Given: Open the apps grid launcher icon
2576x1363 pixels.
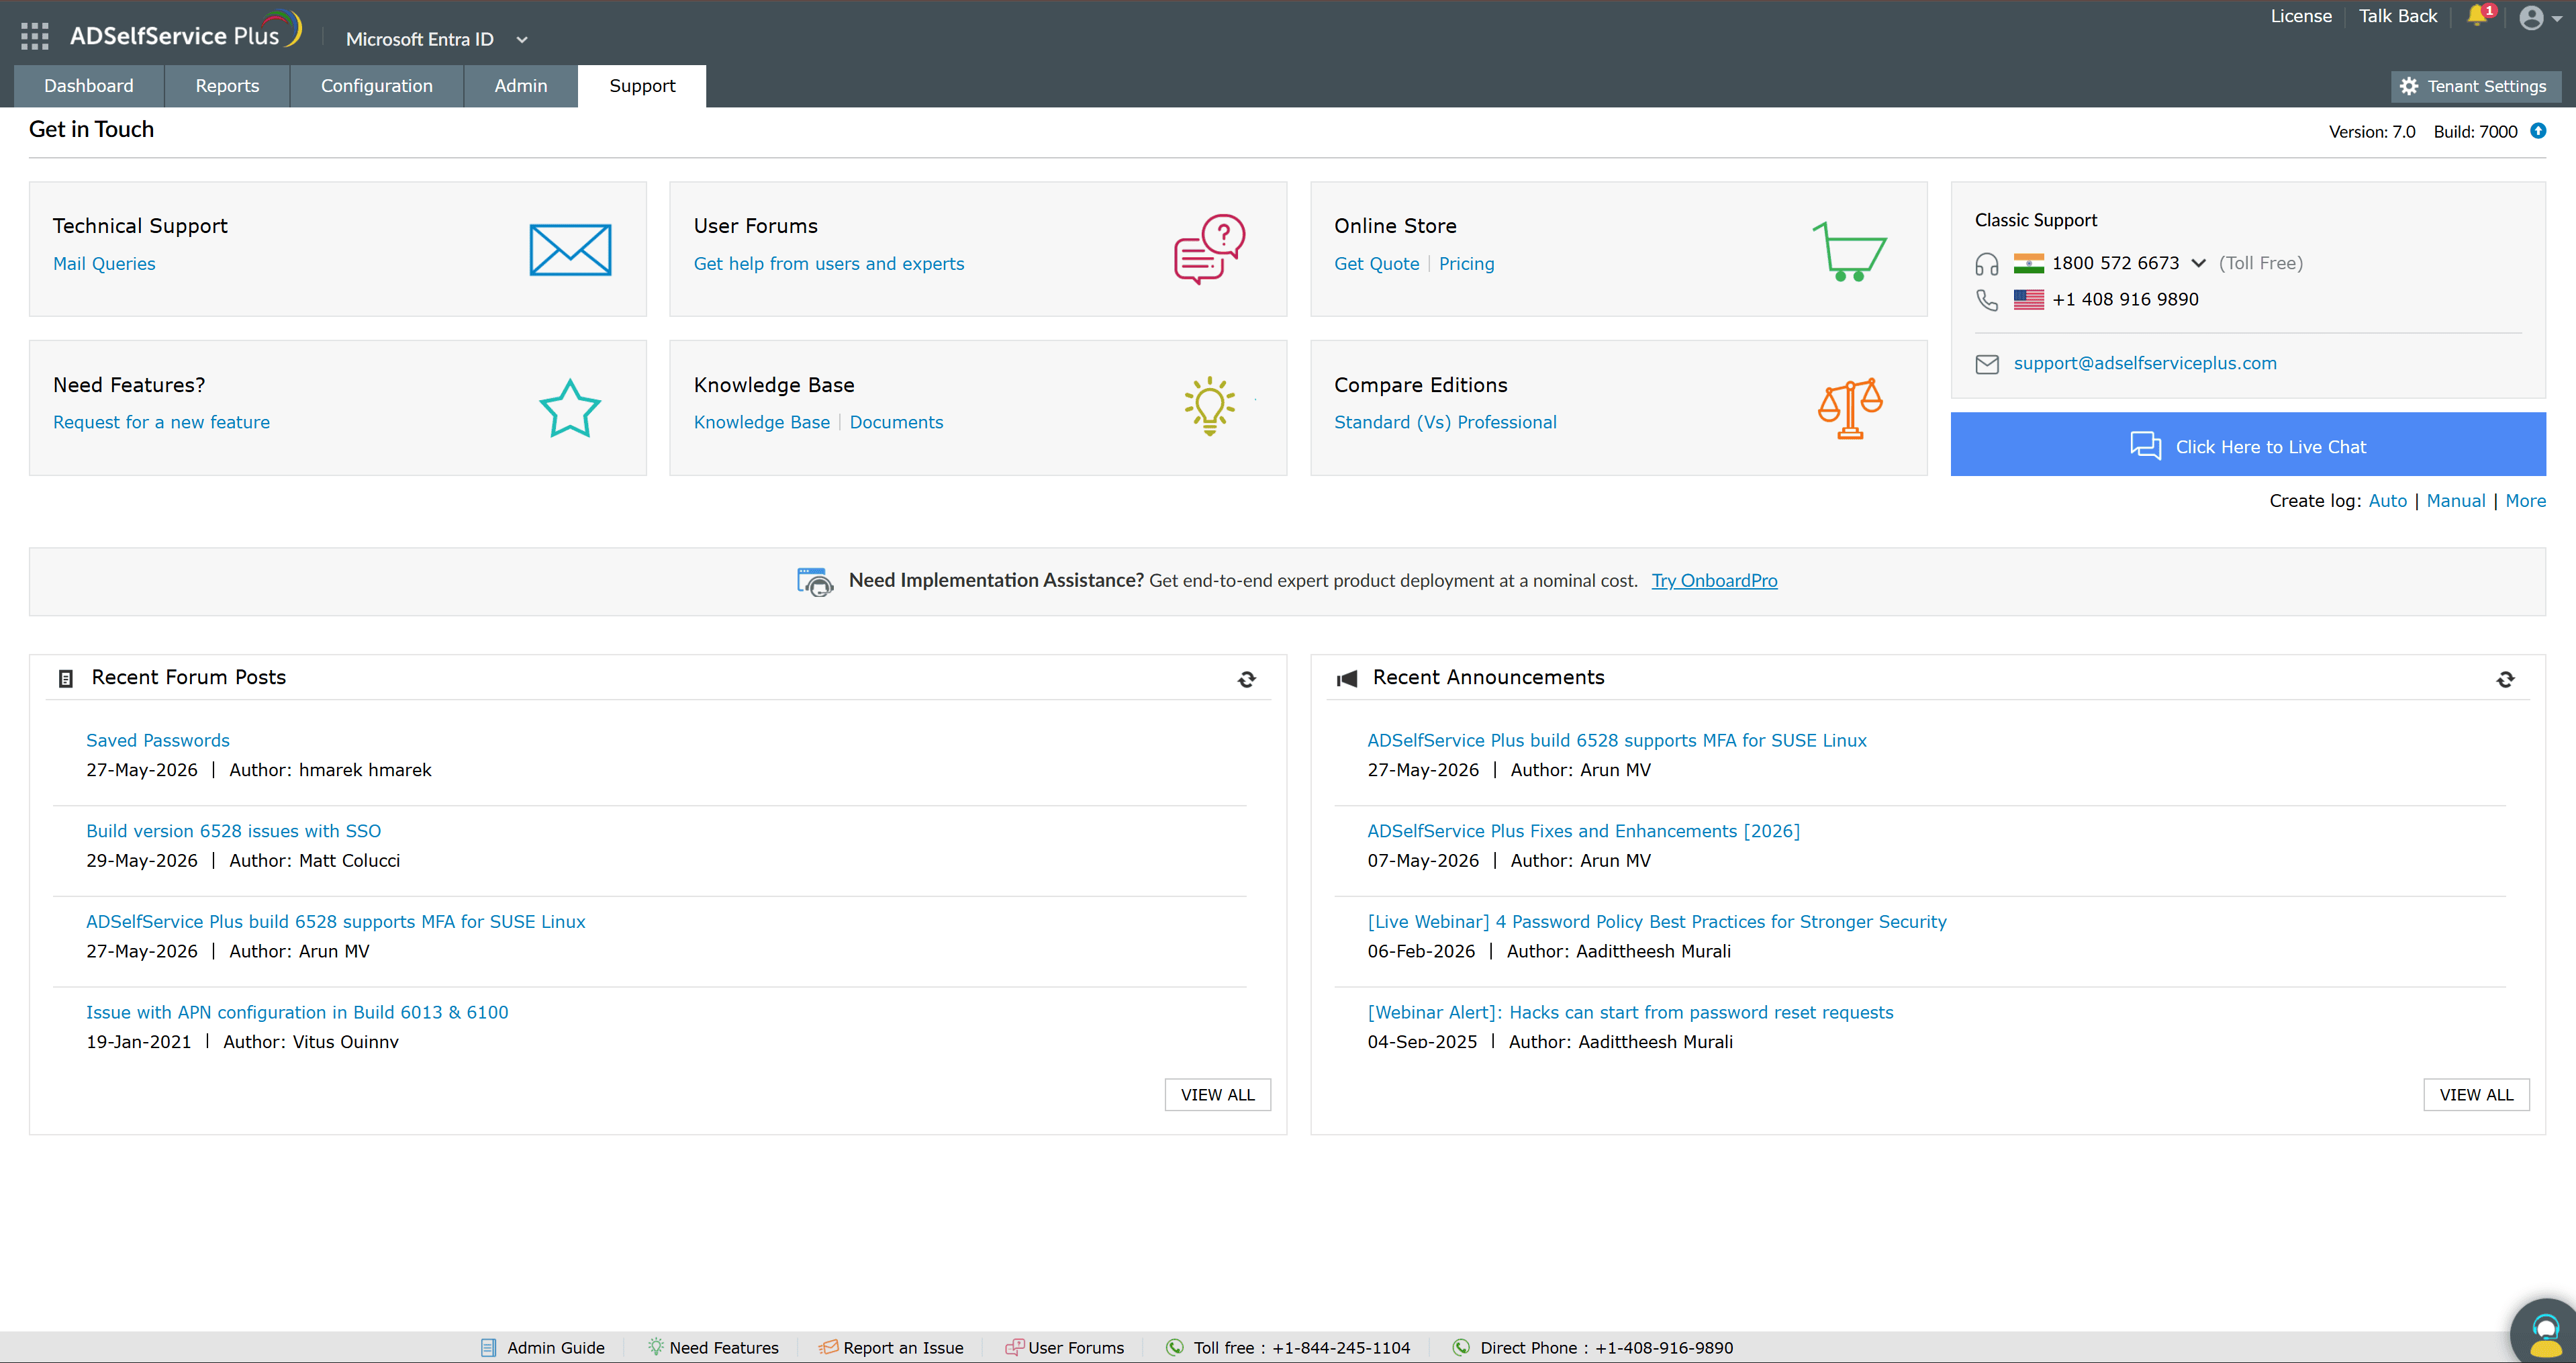Looking at the screenshot, I should tap(35, 36).
